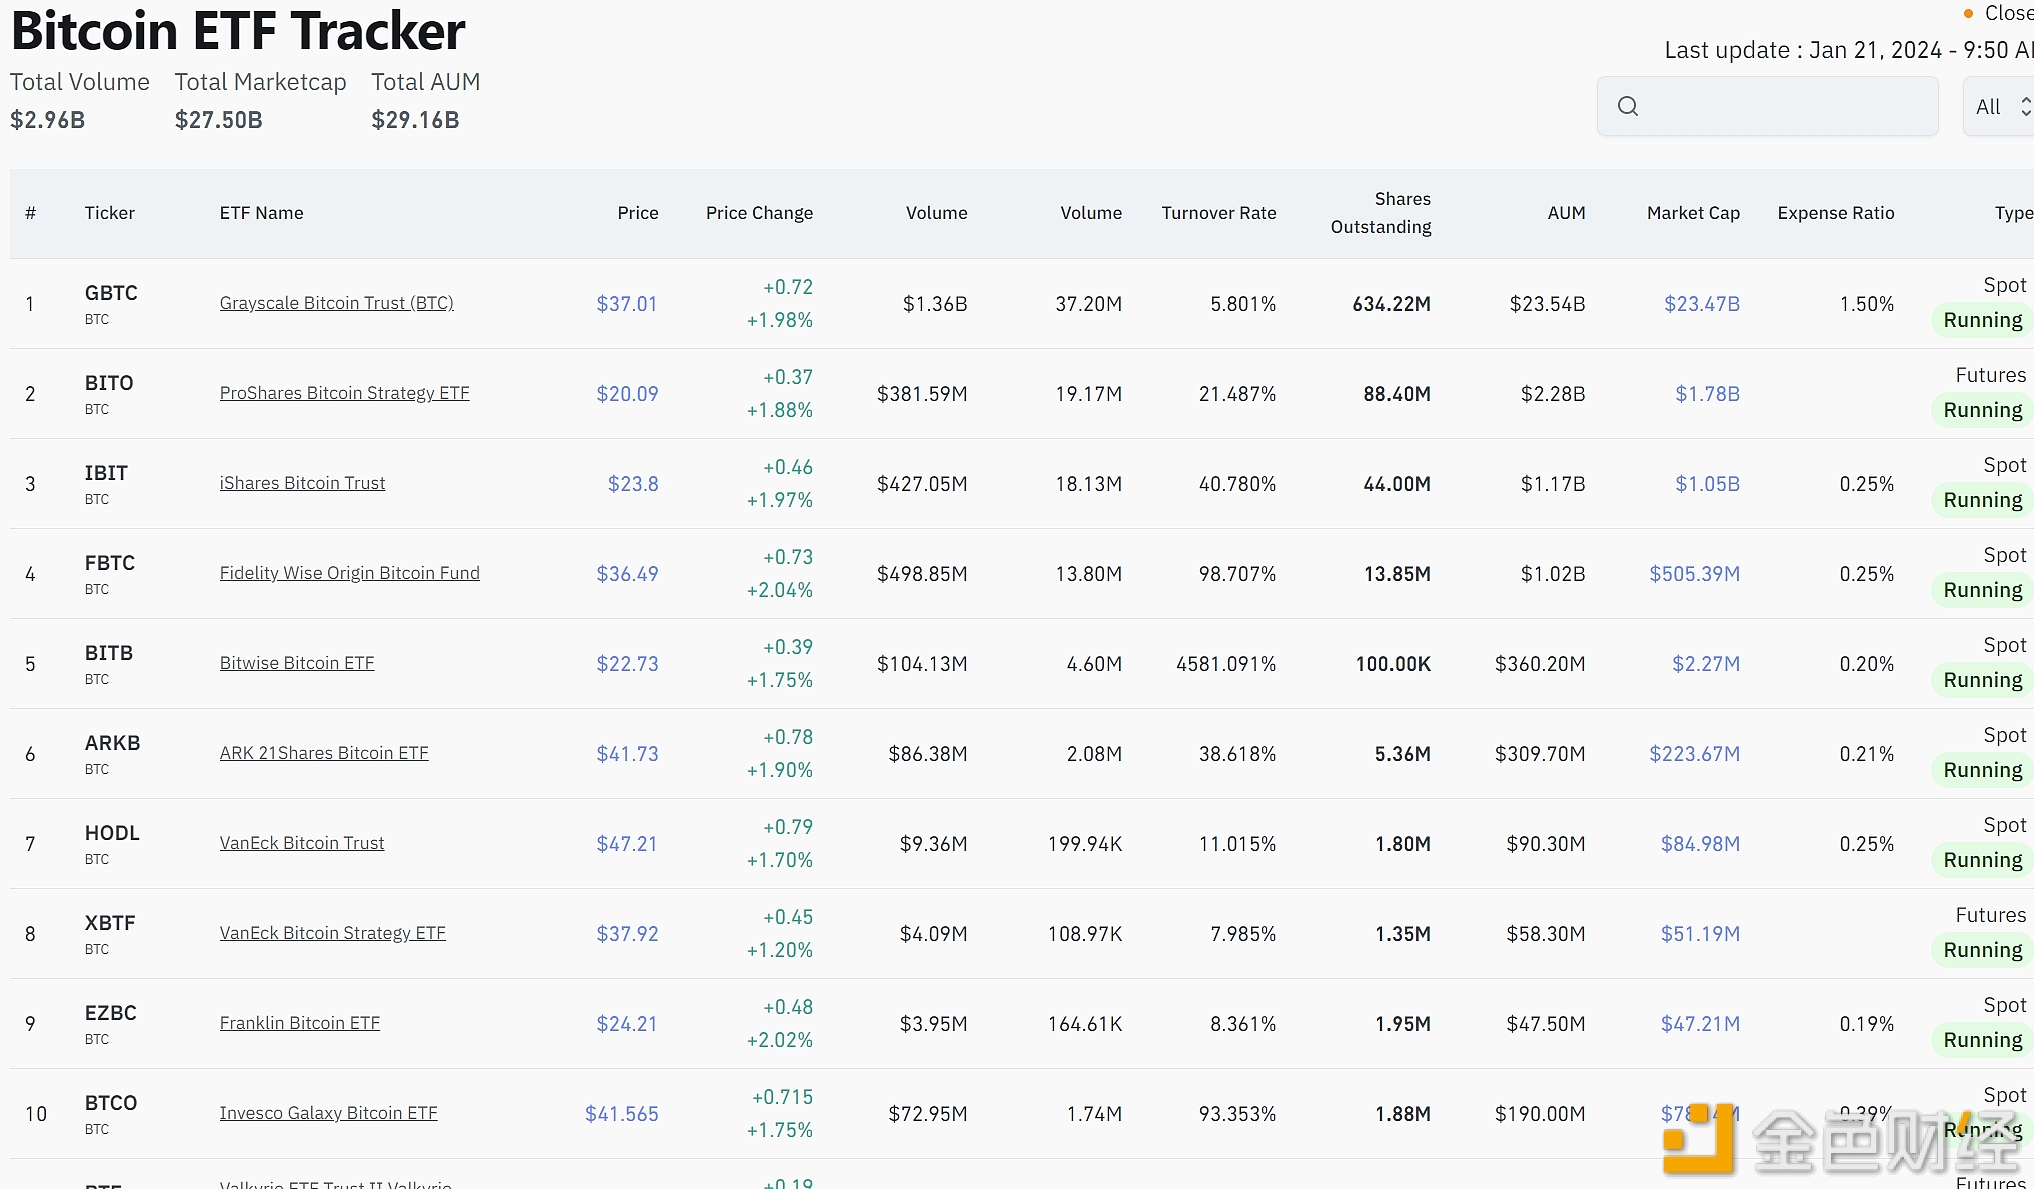Click XBTF price $37.92
The width and height of the screenshot is (2034, 1189).
click(x=627, y=934)
